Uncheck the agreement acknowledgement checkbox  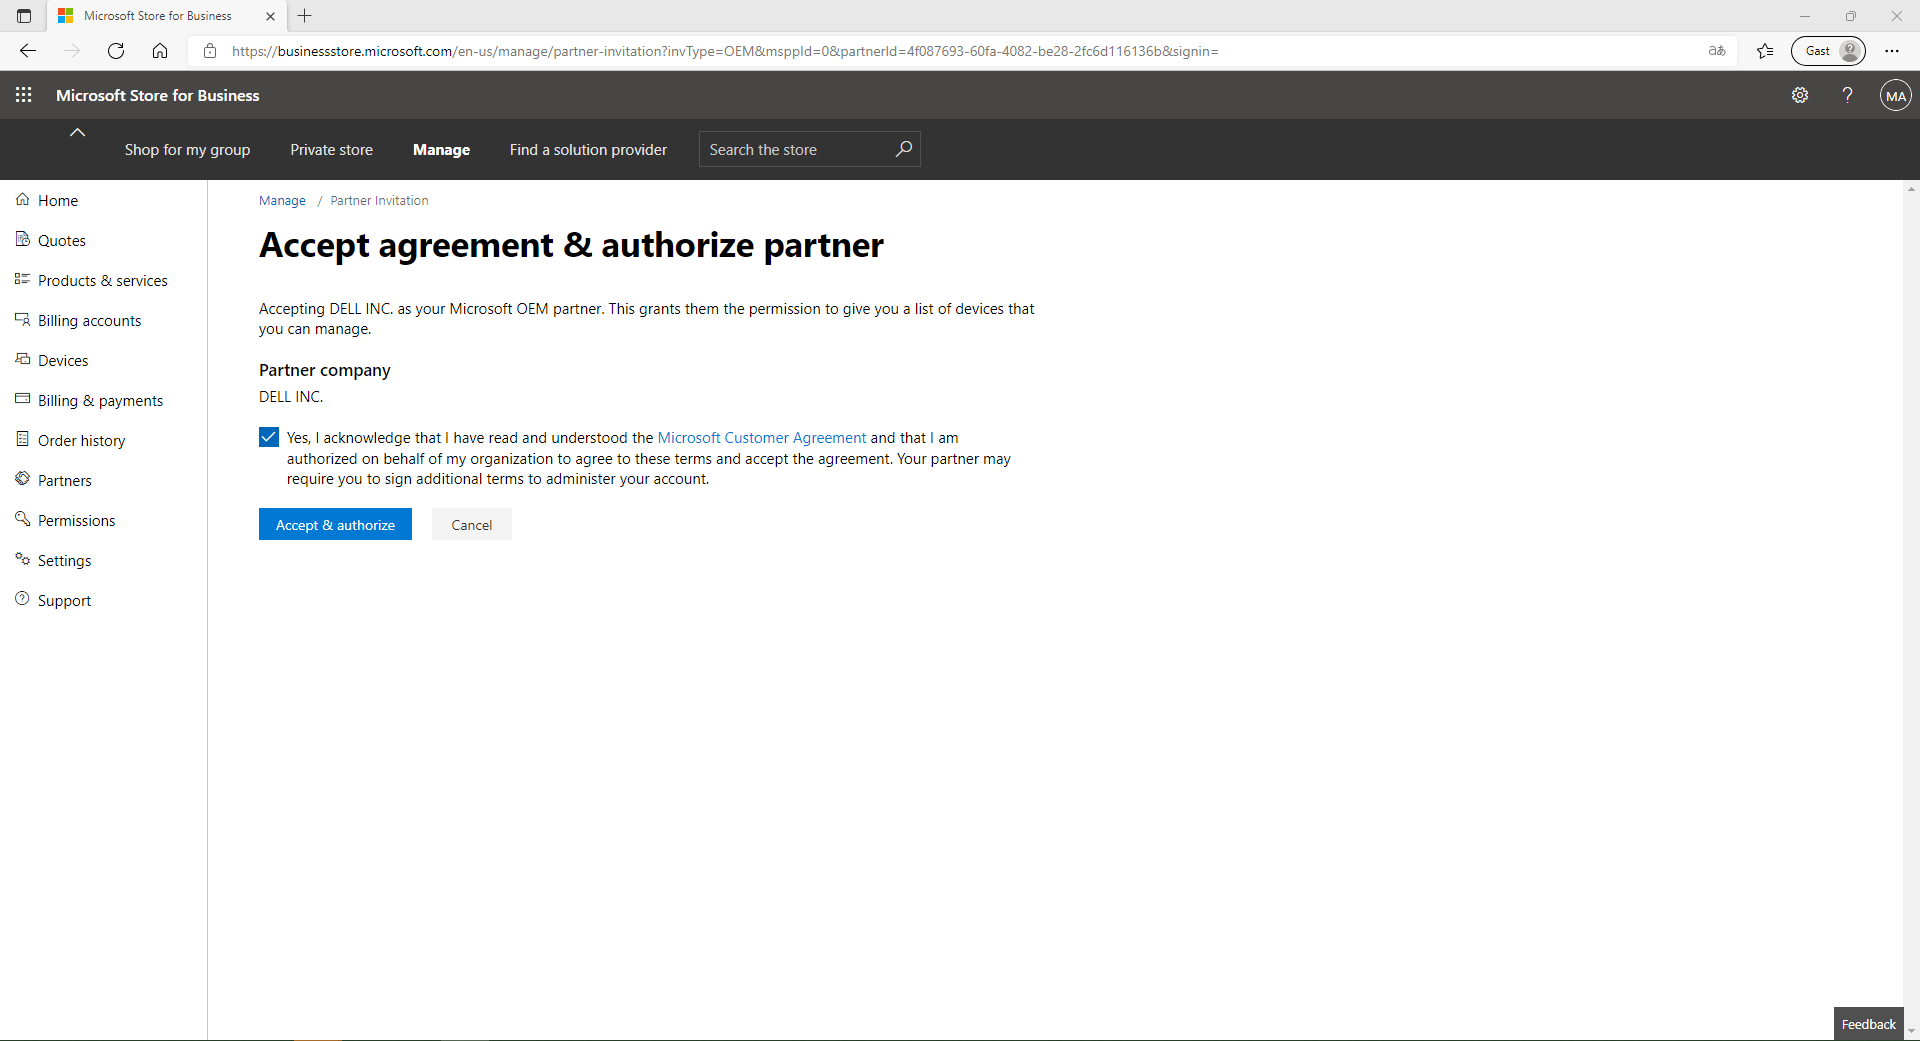(x=269, y=437)
